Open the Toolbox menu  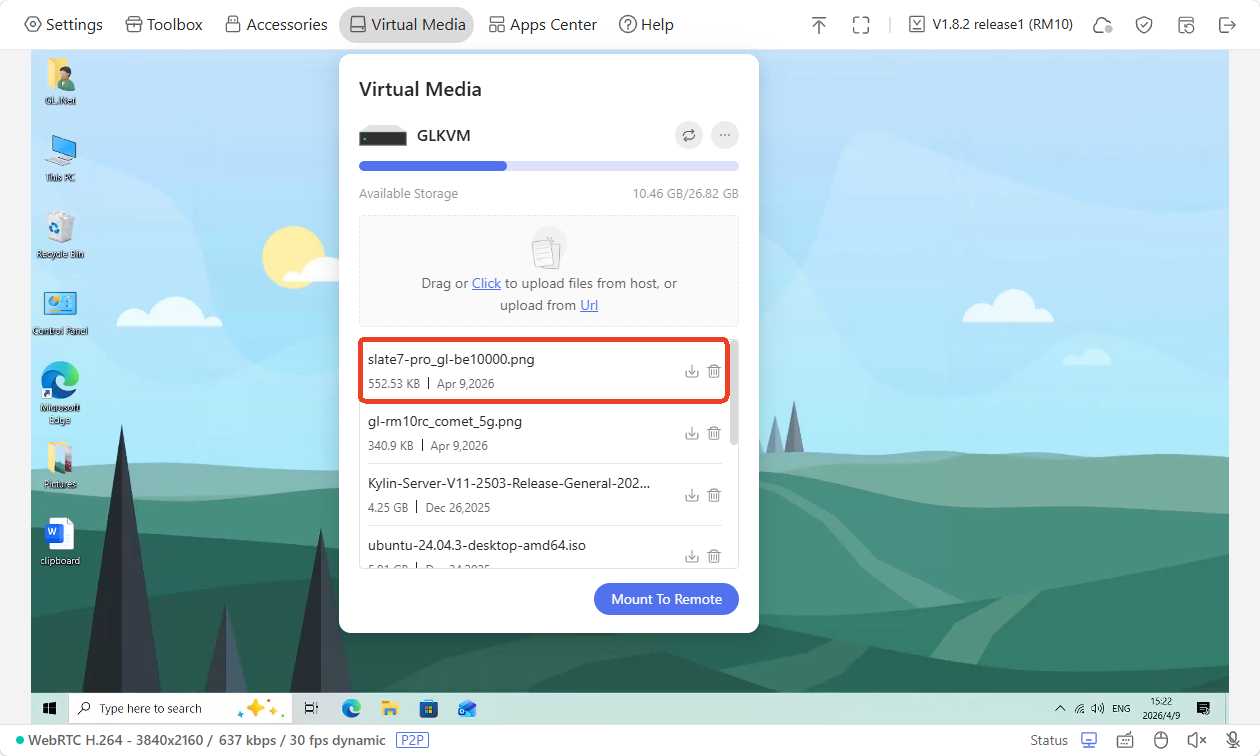pos(164,25)
